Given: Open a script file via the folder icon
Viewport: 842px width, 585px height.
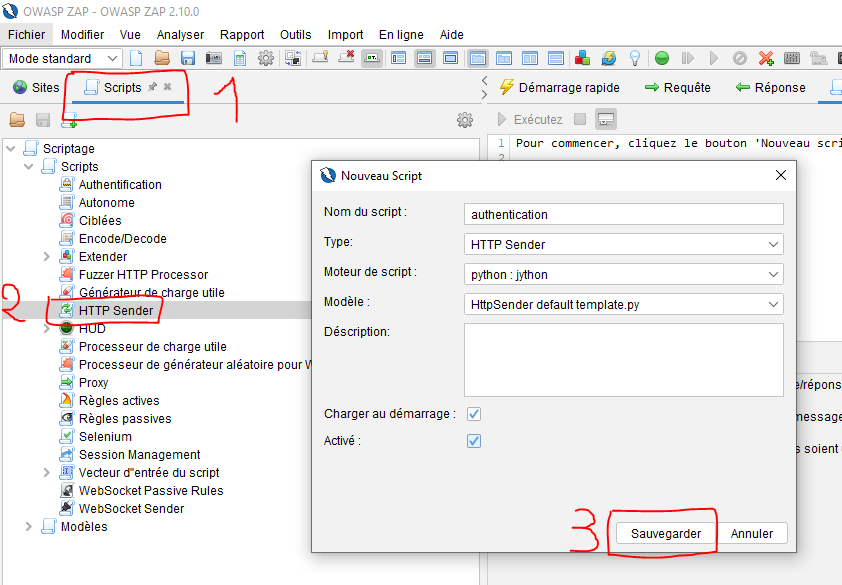Looking at the screenshot, I should (17, 119).
